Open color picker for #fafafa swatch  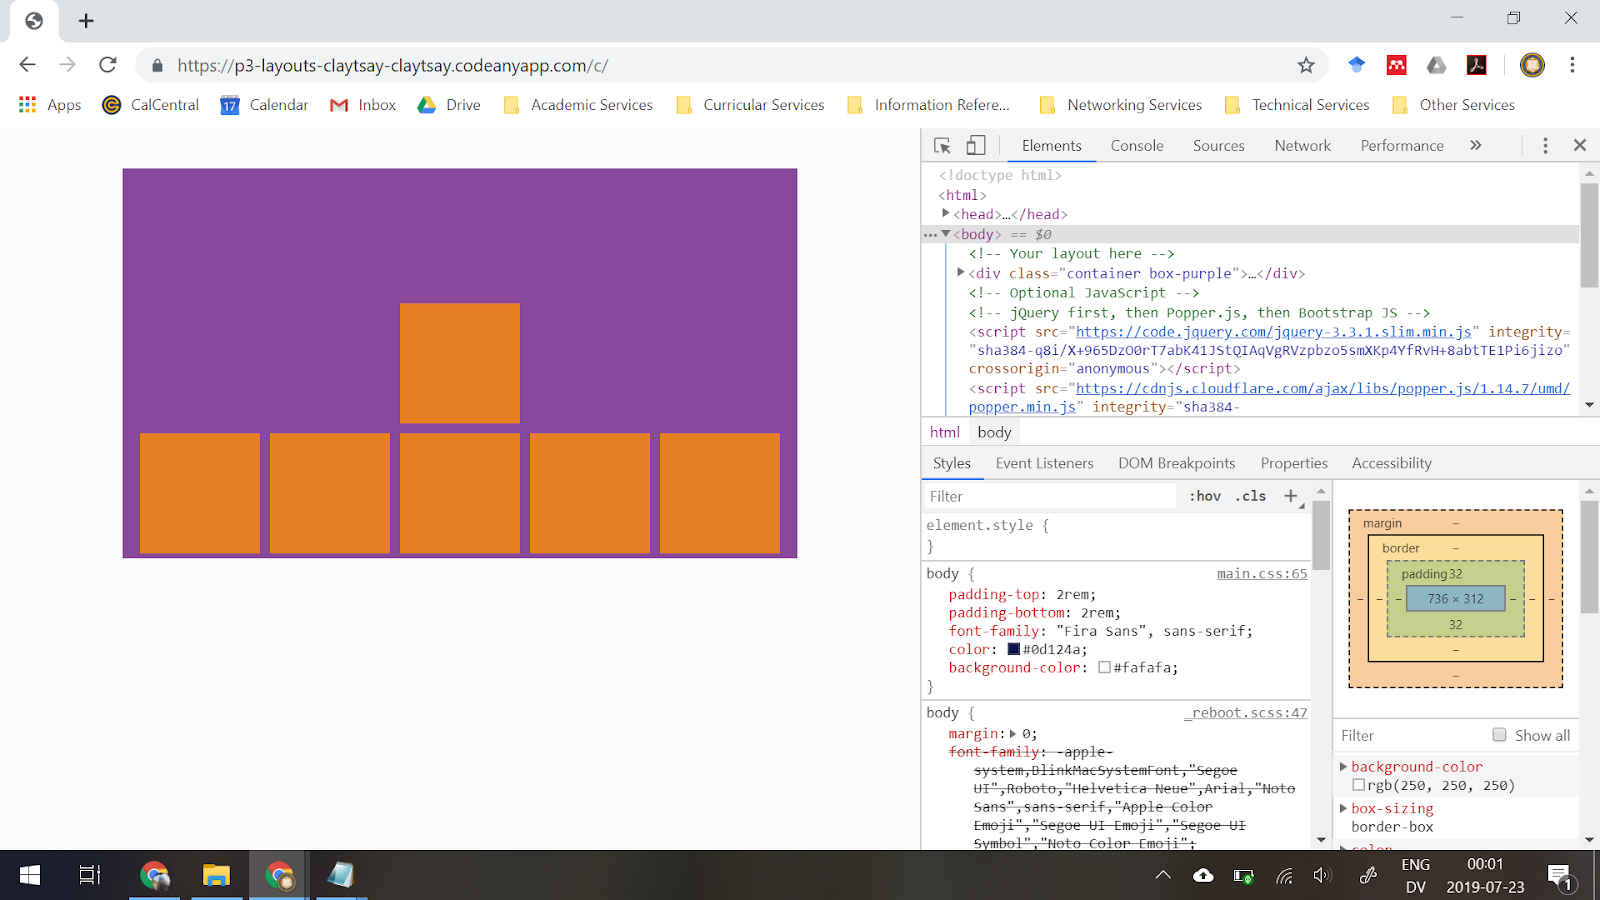pyautogui.click(x=1105, y=668)
